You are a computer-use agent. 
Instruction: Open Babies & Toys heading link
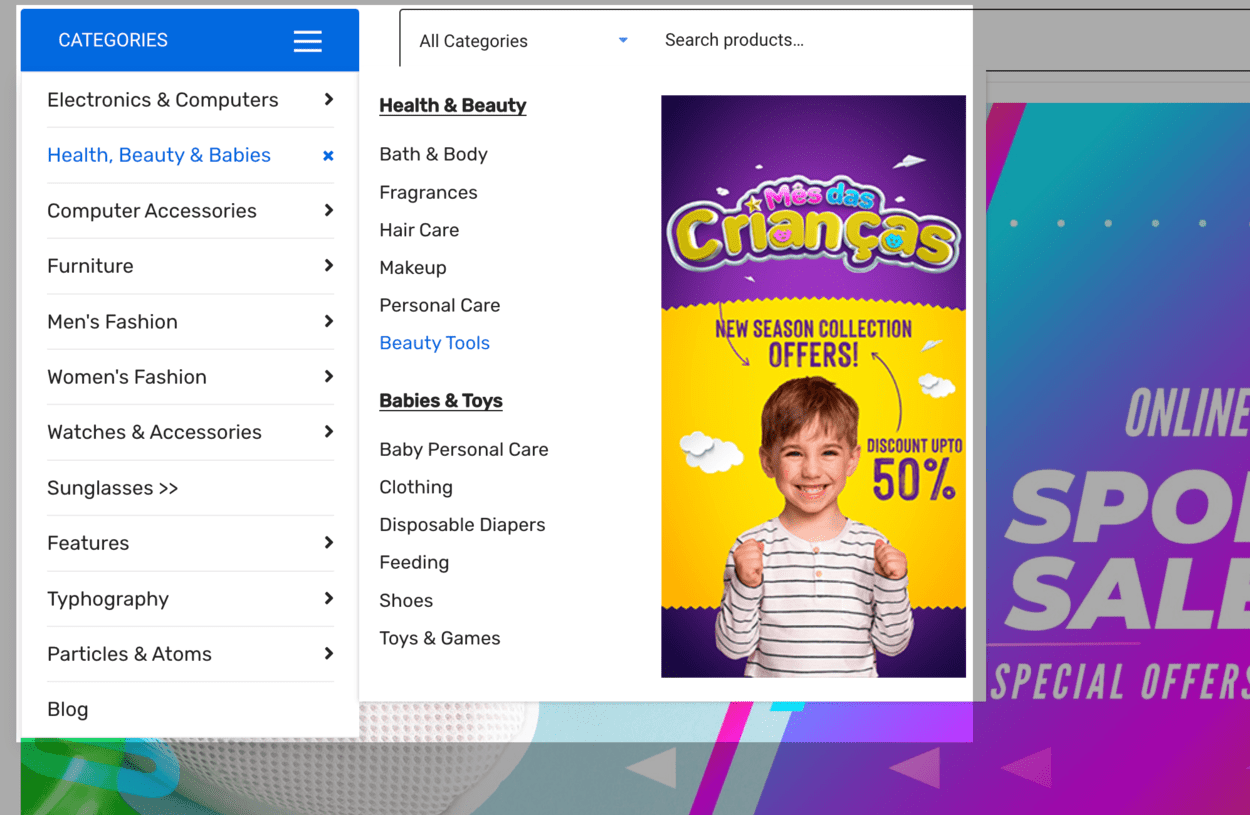(441, 400)
